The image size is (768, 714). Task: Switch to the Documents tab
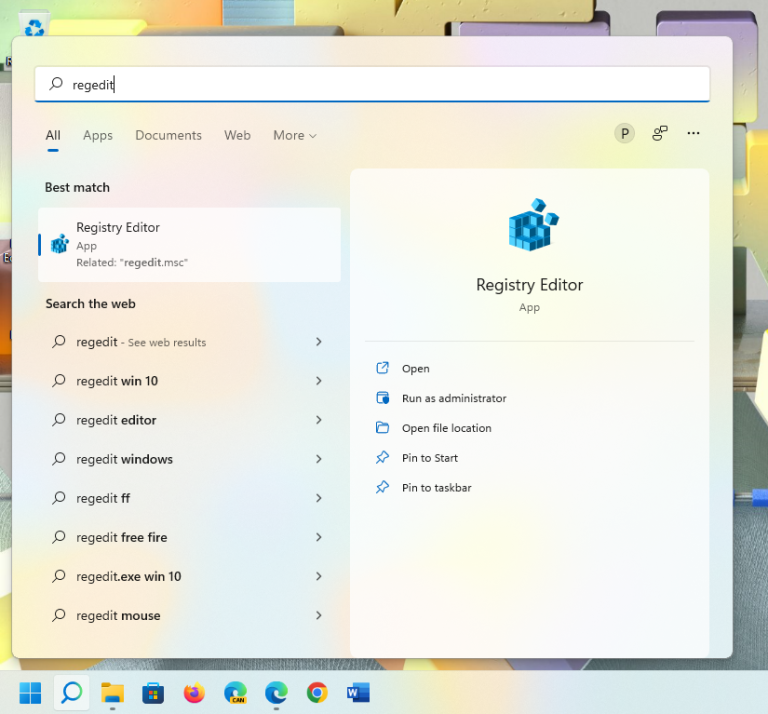click(x=168, y=135)
